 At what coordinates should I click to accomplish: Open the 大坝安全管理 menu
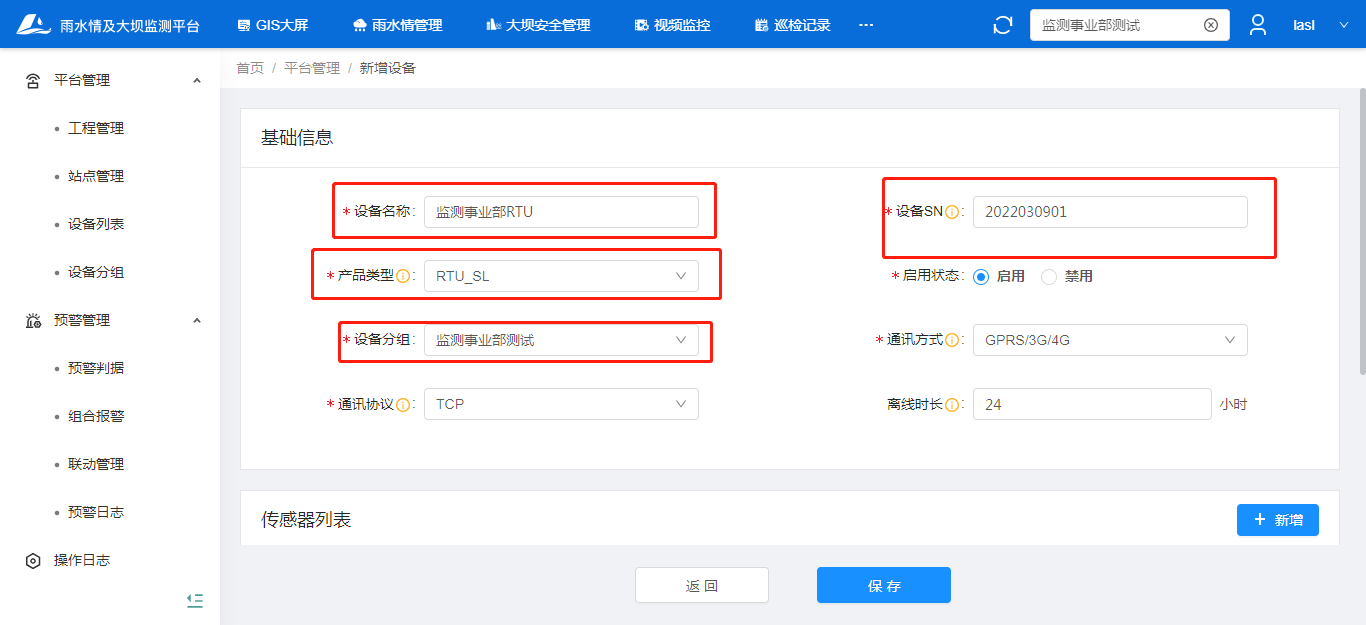click(x=538, y=25)
